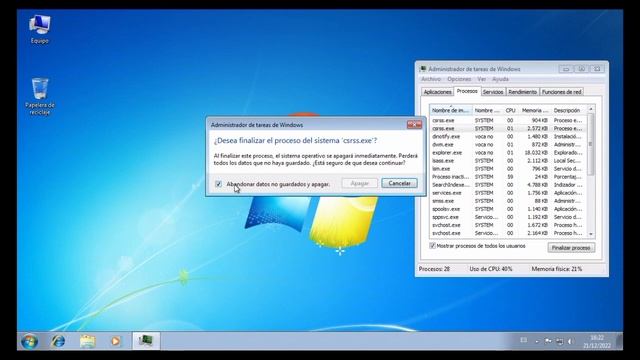Launch Windows Media Player from taskbar

pyautogui.click(x=116, y=341)
